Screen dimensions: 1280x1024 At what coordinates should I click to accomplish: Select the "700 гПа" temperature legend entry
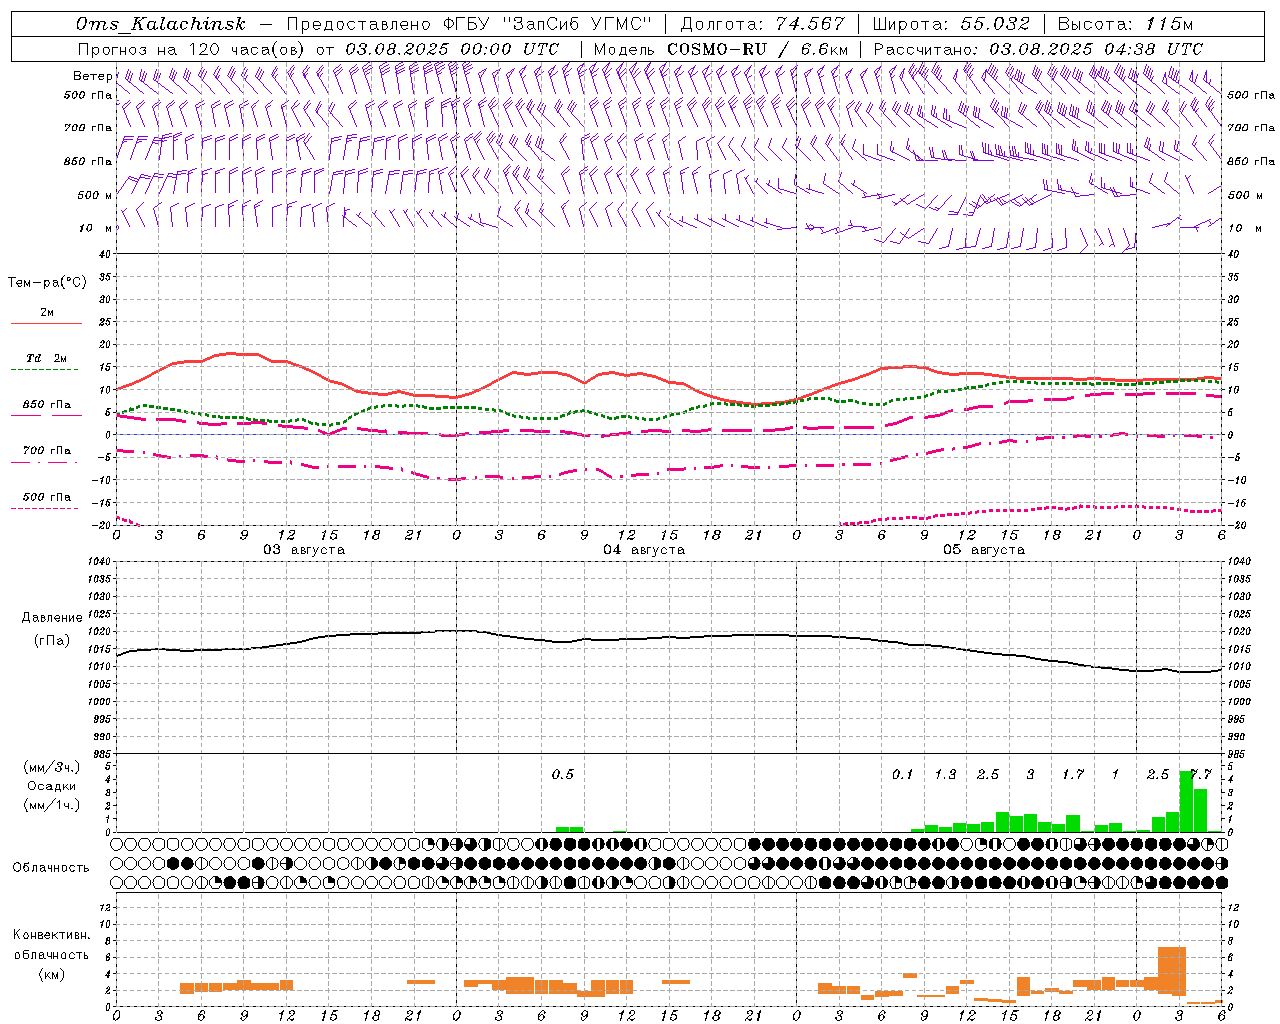46,451
